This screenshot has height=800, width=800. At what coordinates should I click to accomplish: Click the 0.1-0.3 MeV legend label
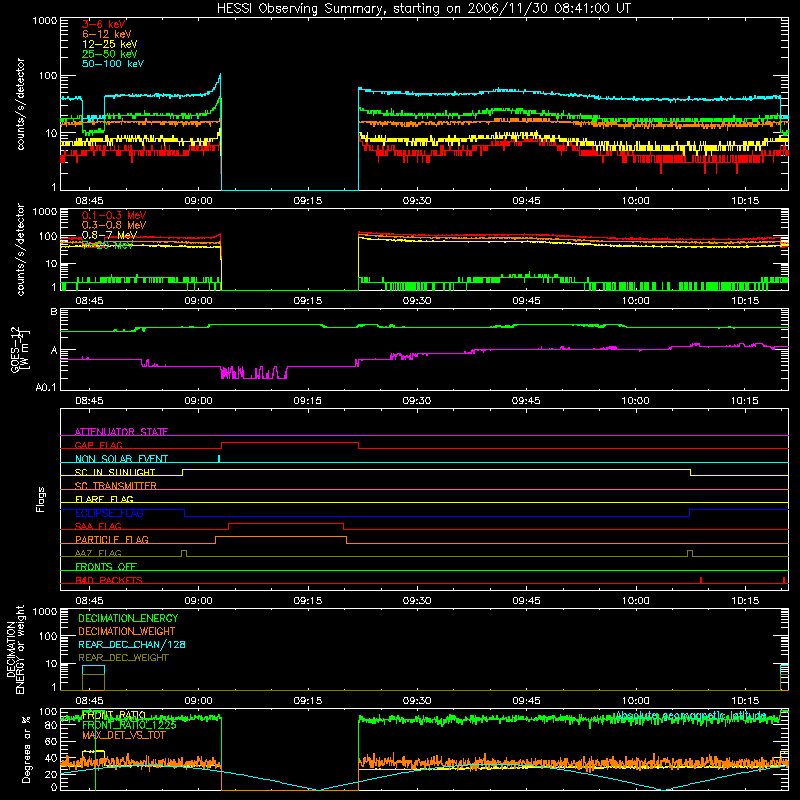pos(114,215)
